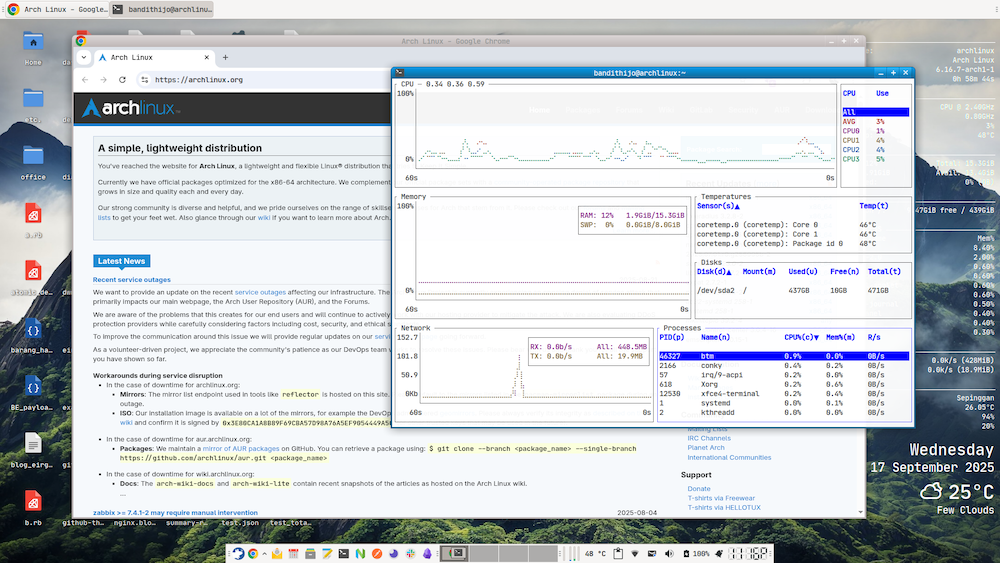Viewport: 1000px width, 563px height.
Task: Reload the Arch Linux page
Action: [x=123, y=80]
